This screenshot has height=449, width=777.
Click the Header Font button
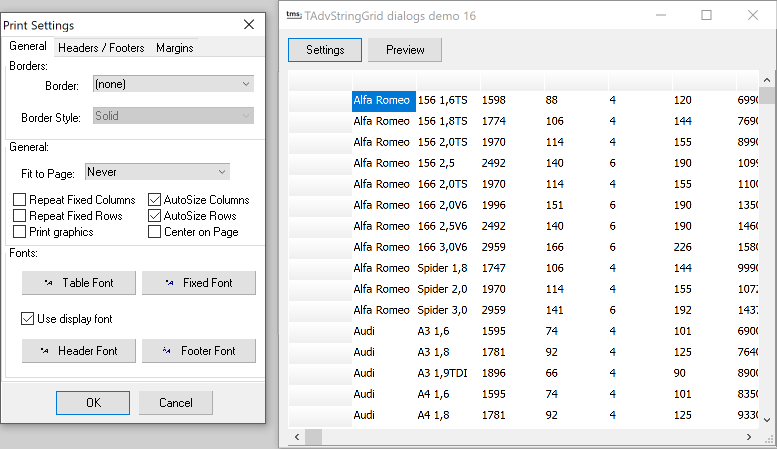coord(78,351)
